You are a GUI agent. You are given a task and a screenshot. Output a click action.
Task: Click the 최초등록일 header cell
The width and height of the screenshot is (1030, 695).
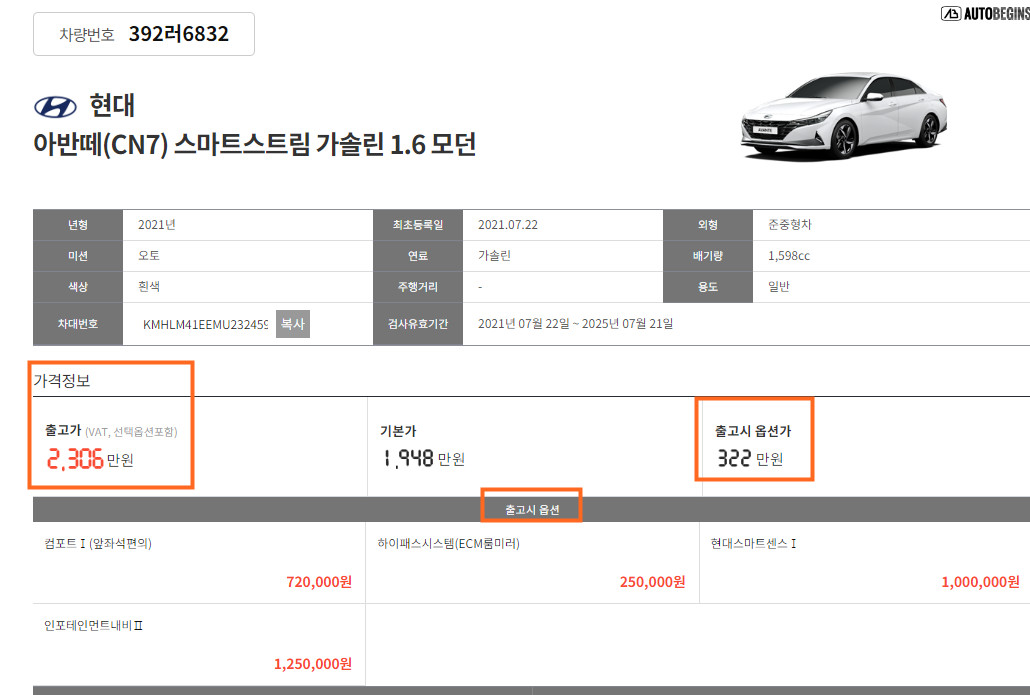418,225
